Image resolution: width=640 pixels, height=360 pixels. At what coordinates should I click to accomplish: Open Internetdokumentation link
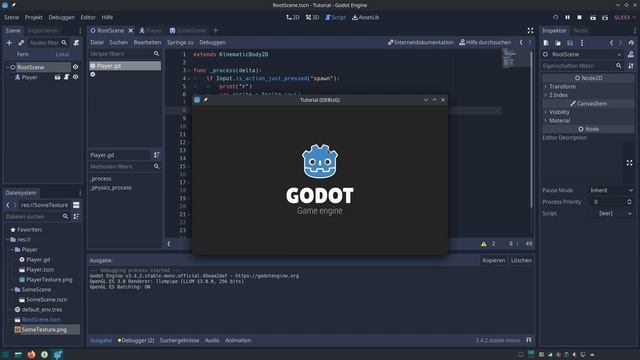tap(420, 42)
